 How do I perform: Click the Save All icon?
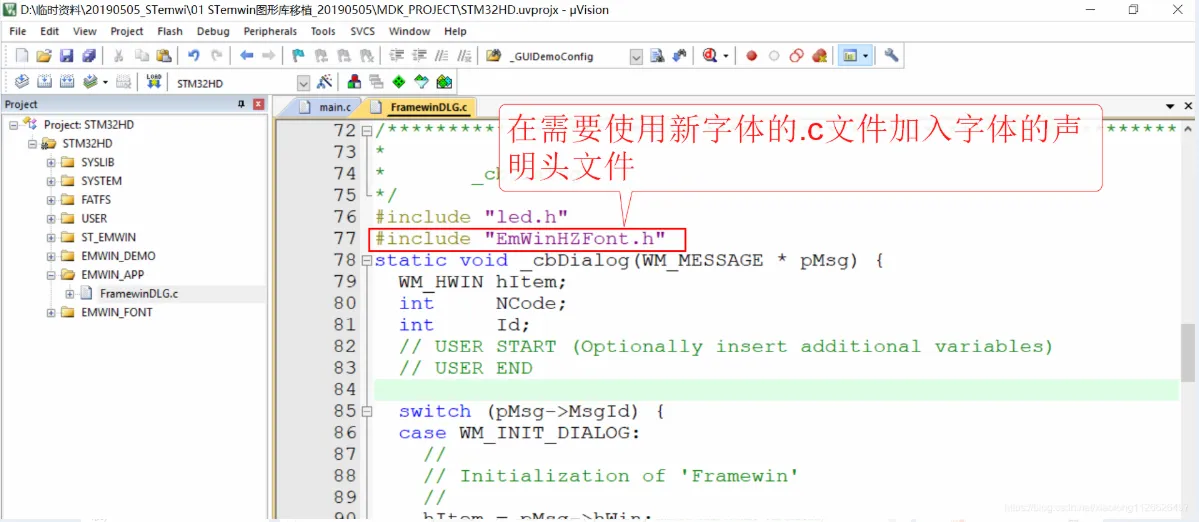[x=89, y=56]
